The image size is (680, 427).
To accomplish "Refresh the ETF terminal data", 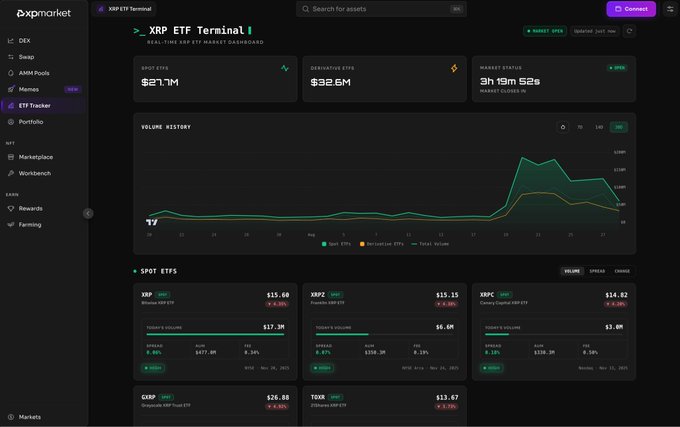I will tap(629, 31).
